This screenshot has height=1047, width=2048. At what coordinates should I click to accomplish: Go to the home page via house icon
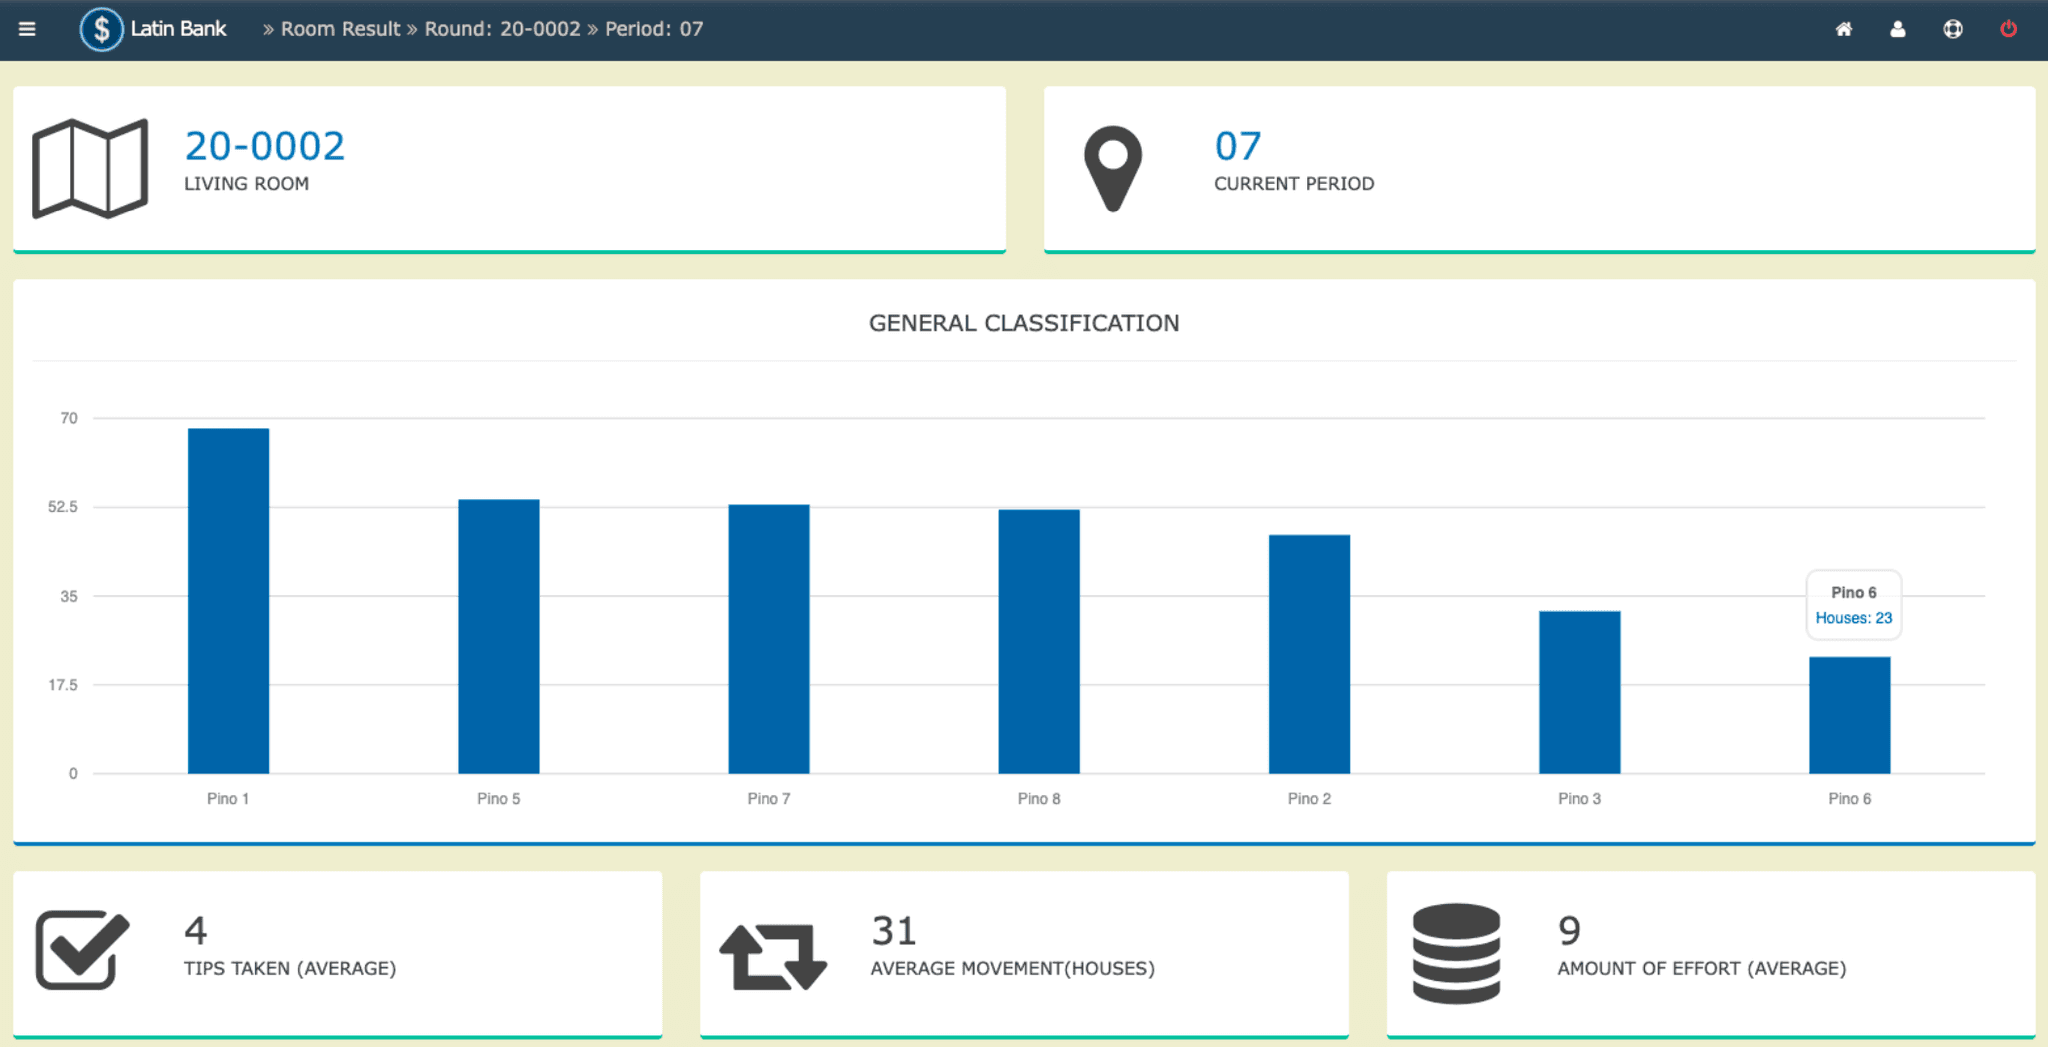pyautogui.click(x=1843, y=29)
